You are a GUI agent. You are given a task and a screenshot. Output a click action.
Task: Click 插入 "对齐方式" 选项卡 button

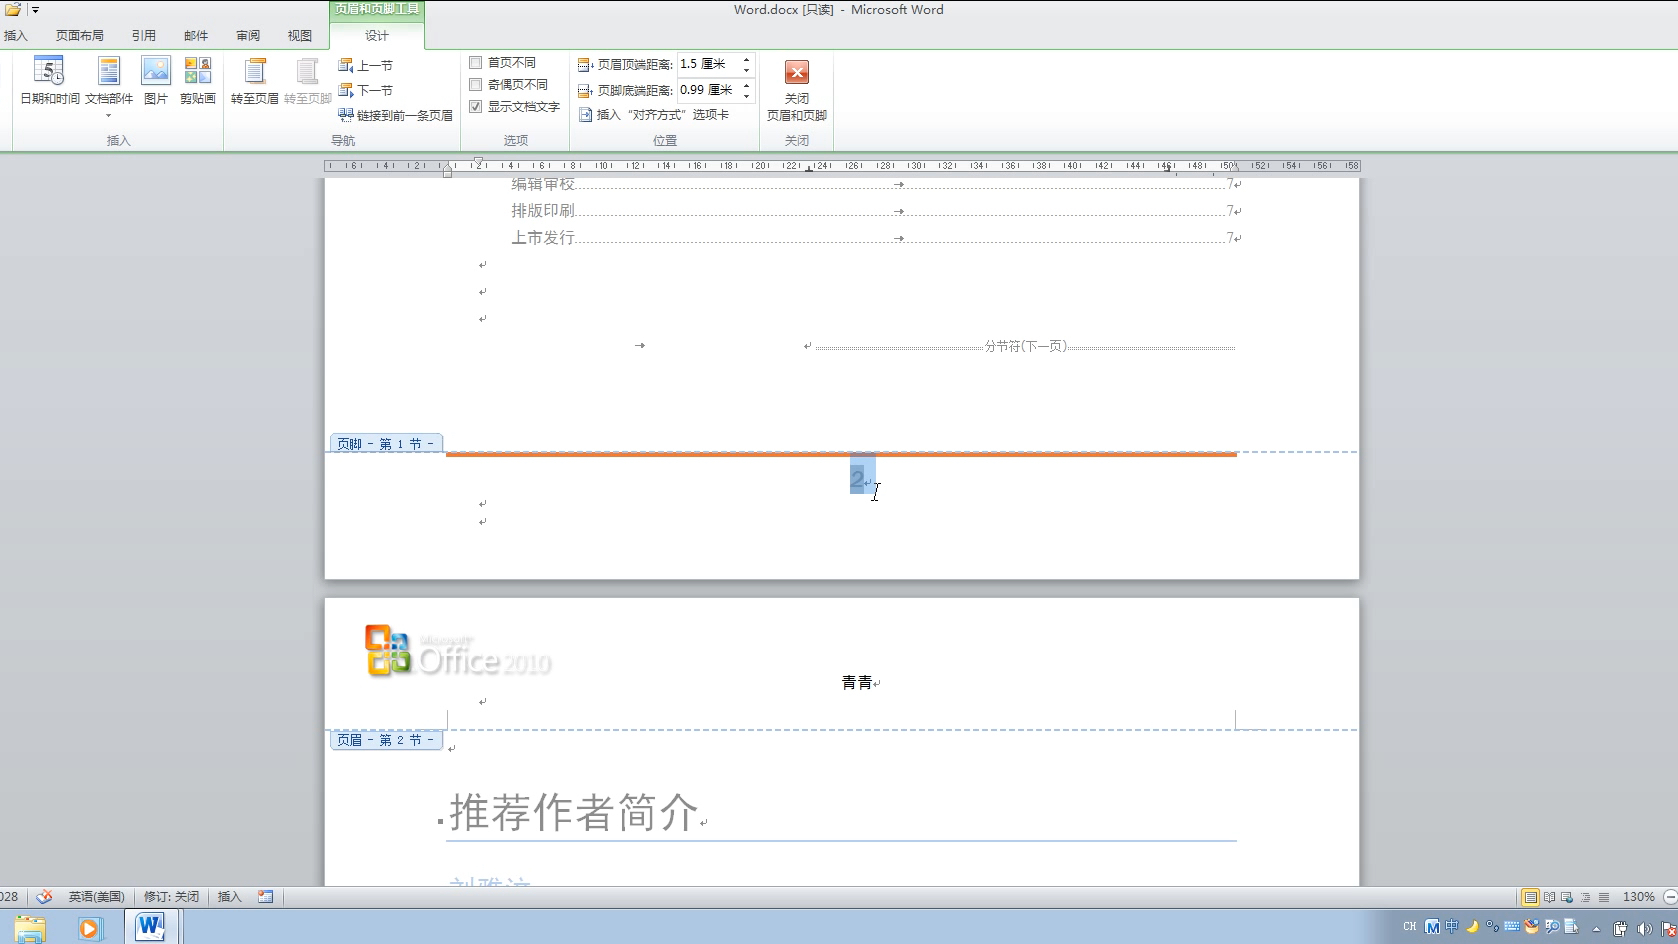pos(655,114)
